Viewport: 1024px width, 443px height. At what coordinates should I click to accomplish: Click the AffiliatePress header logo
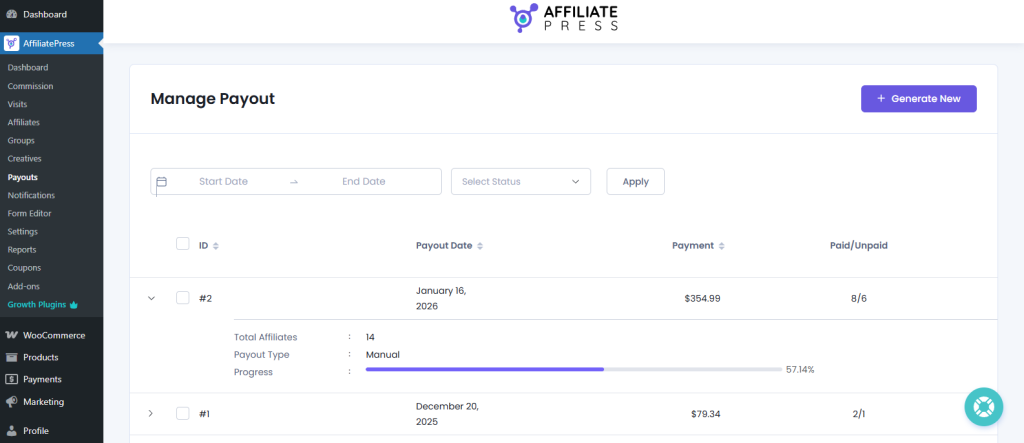coord(564,18)
